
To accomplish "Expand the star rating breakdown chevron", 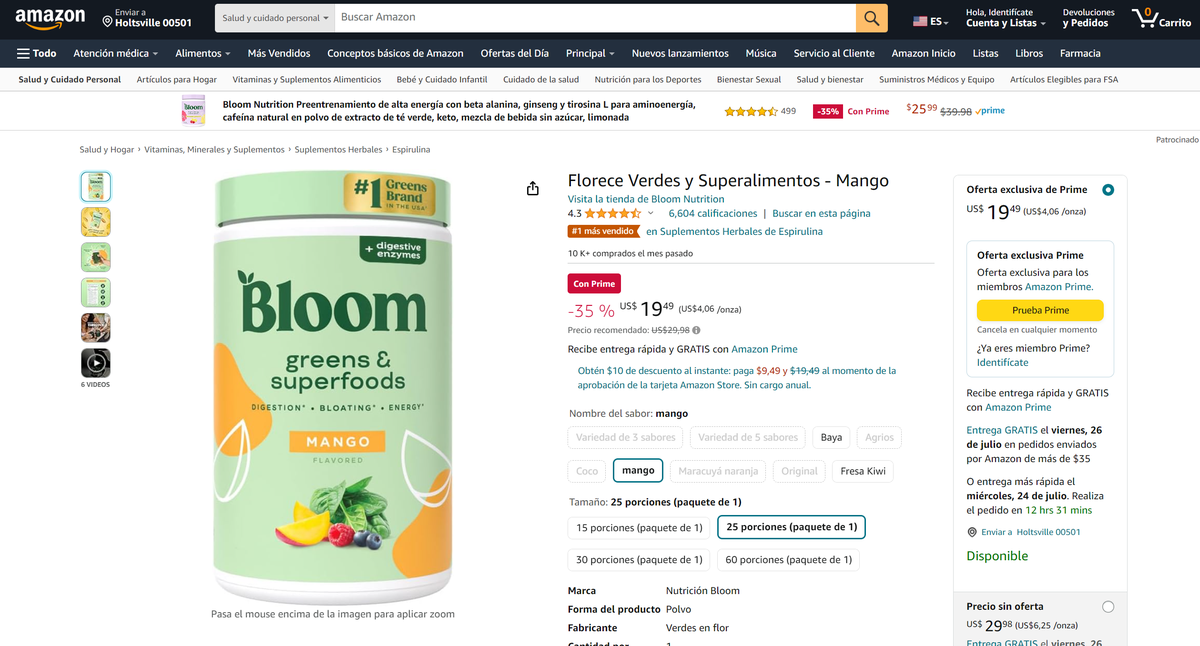I will 651,213.
